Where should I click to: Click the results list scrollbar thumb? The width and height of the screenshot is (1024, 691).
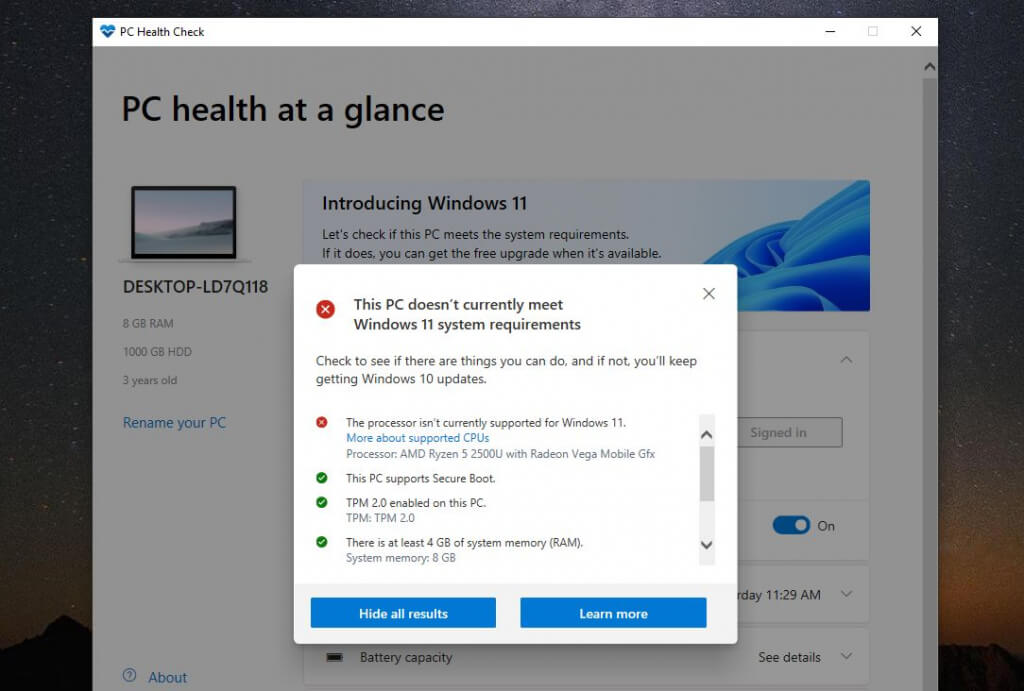pos(707,474)
